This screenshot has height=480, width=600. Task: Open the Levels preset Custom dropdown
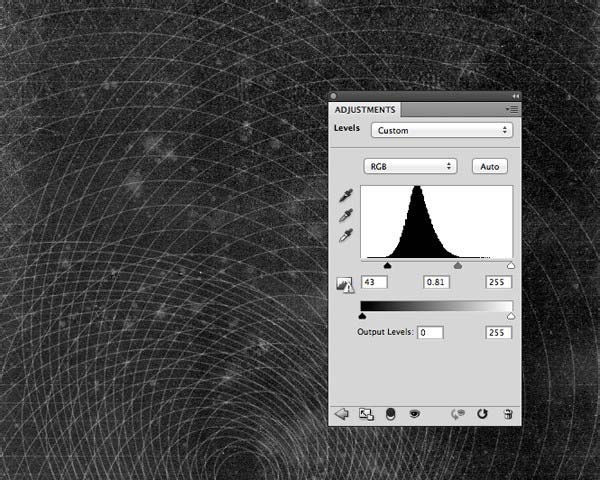coord(442,130)
